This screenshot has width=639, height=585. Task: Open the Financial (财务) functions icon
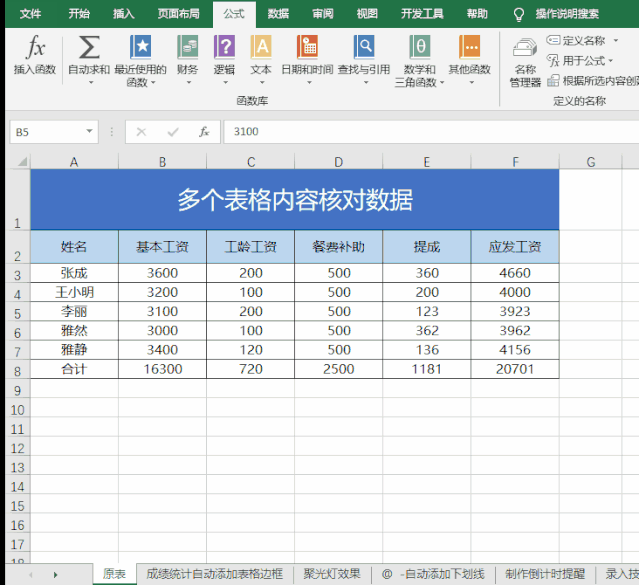click(187, 47)
